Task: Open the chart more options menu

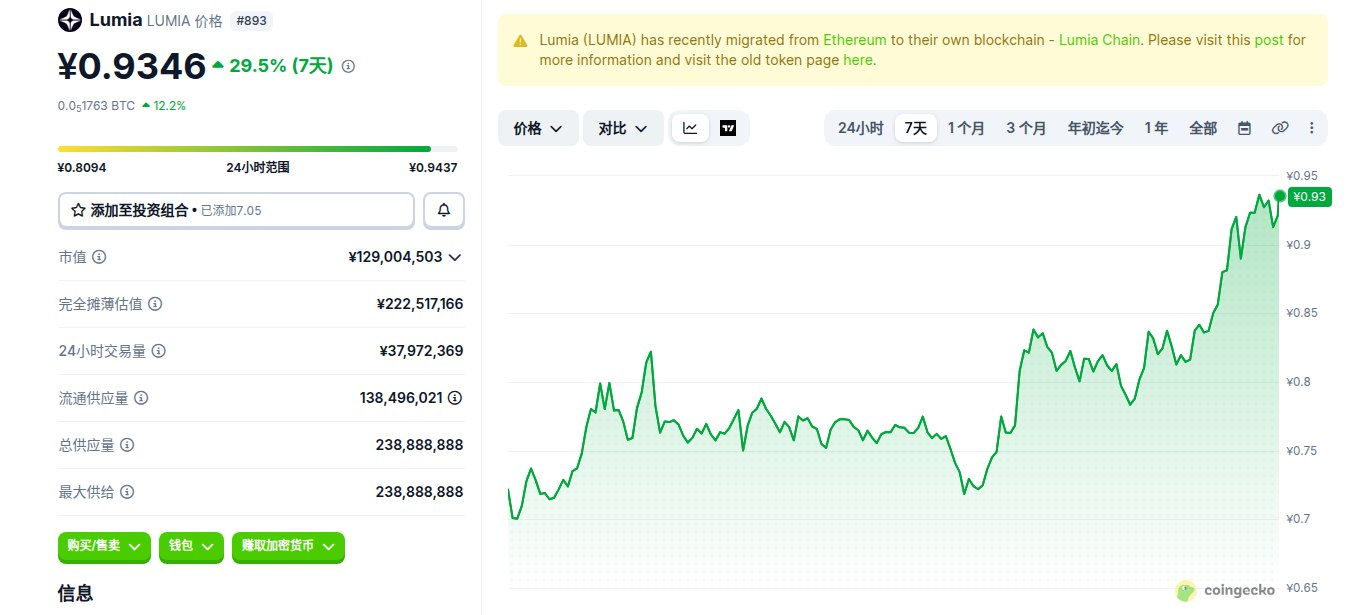Action: (1312, 128)
